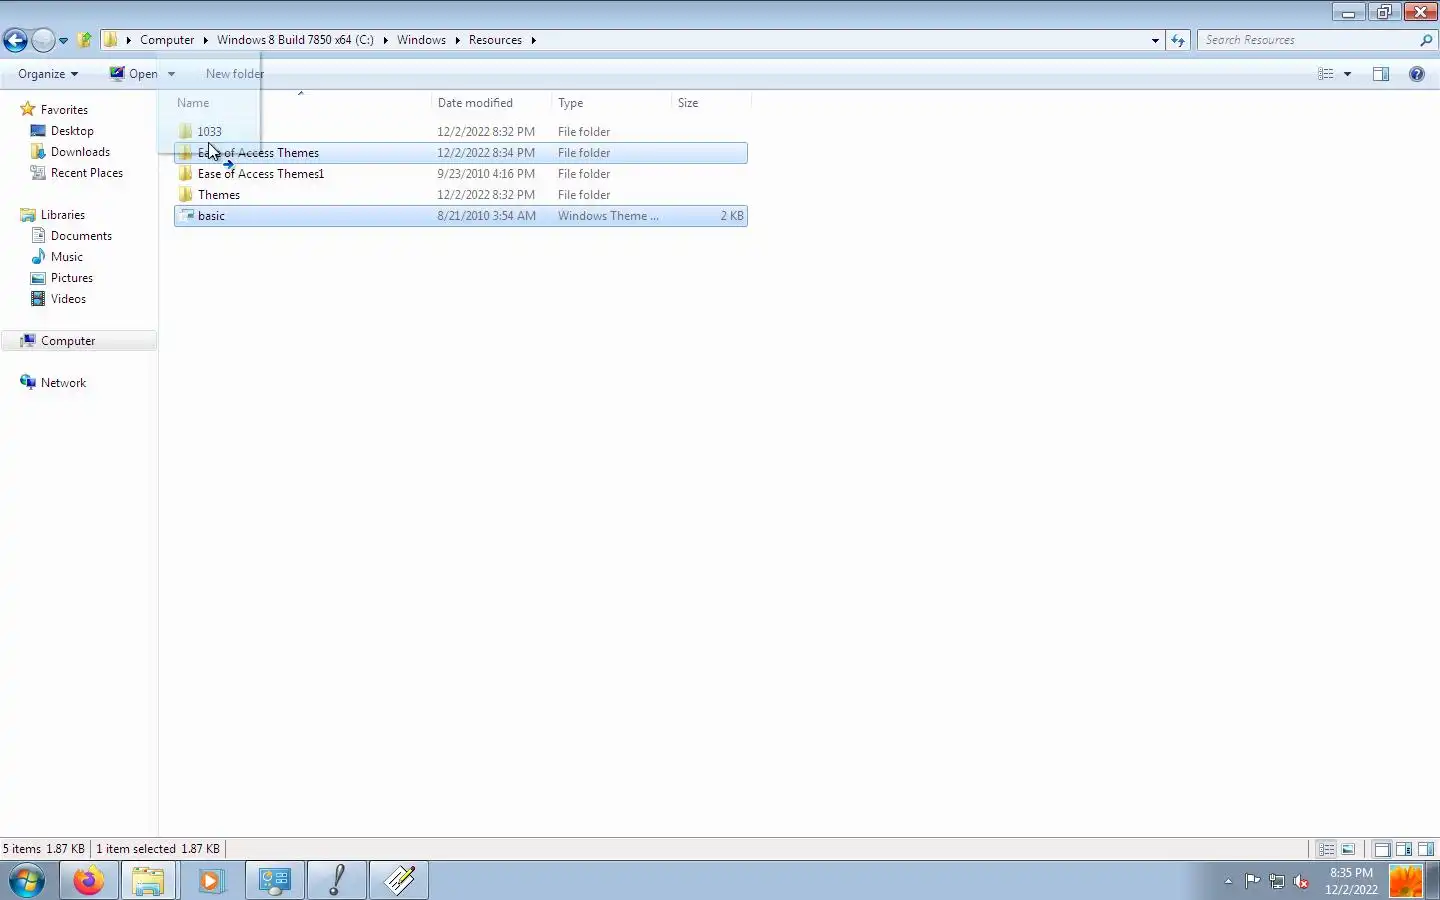Screen dimensions: 1440x900
Task: Open the Documents library
Action: tap(81, 236)
